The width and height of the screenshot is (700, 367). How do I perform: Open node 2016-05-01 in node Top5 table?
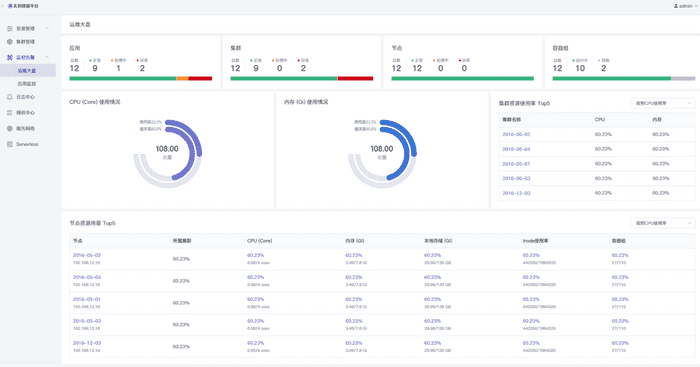[87, 299]
